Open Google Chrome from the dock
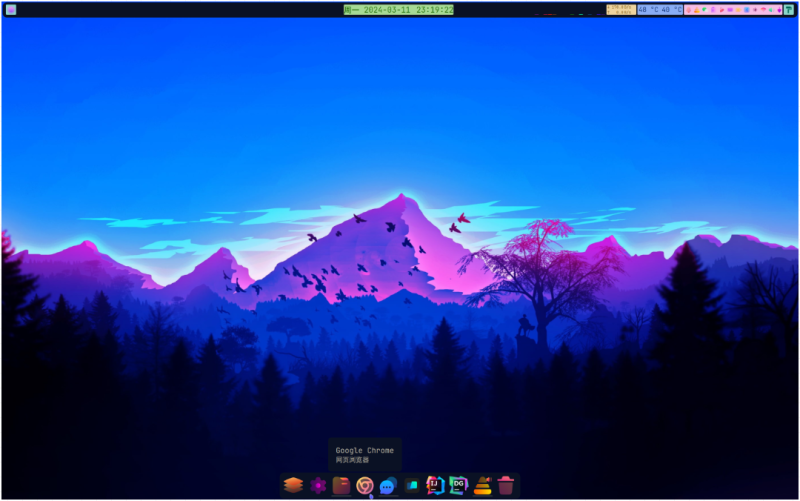 (x=365, y=485)
